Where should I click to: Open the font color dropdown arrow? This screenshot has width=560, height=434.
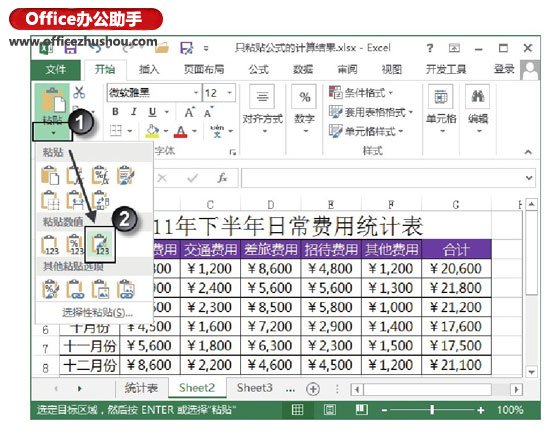pos(194,131)
